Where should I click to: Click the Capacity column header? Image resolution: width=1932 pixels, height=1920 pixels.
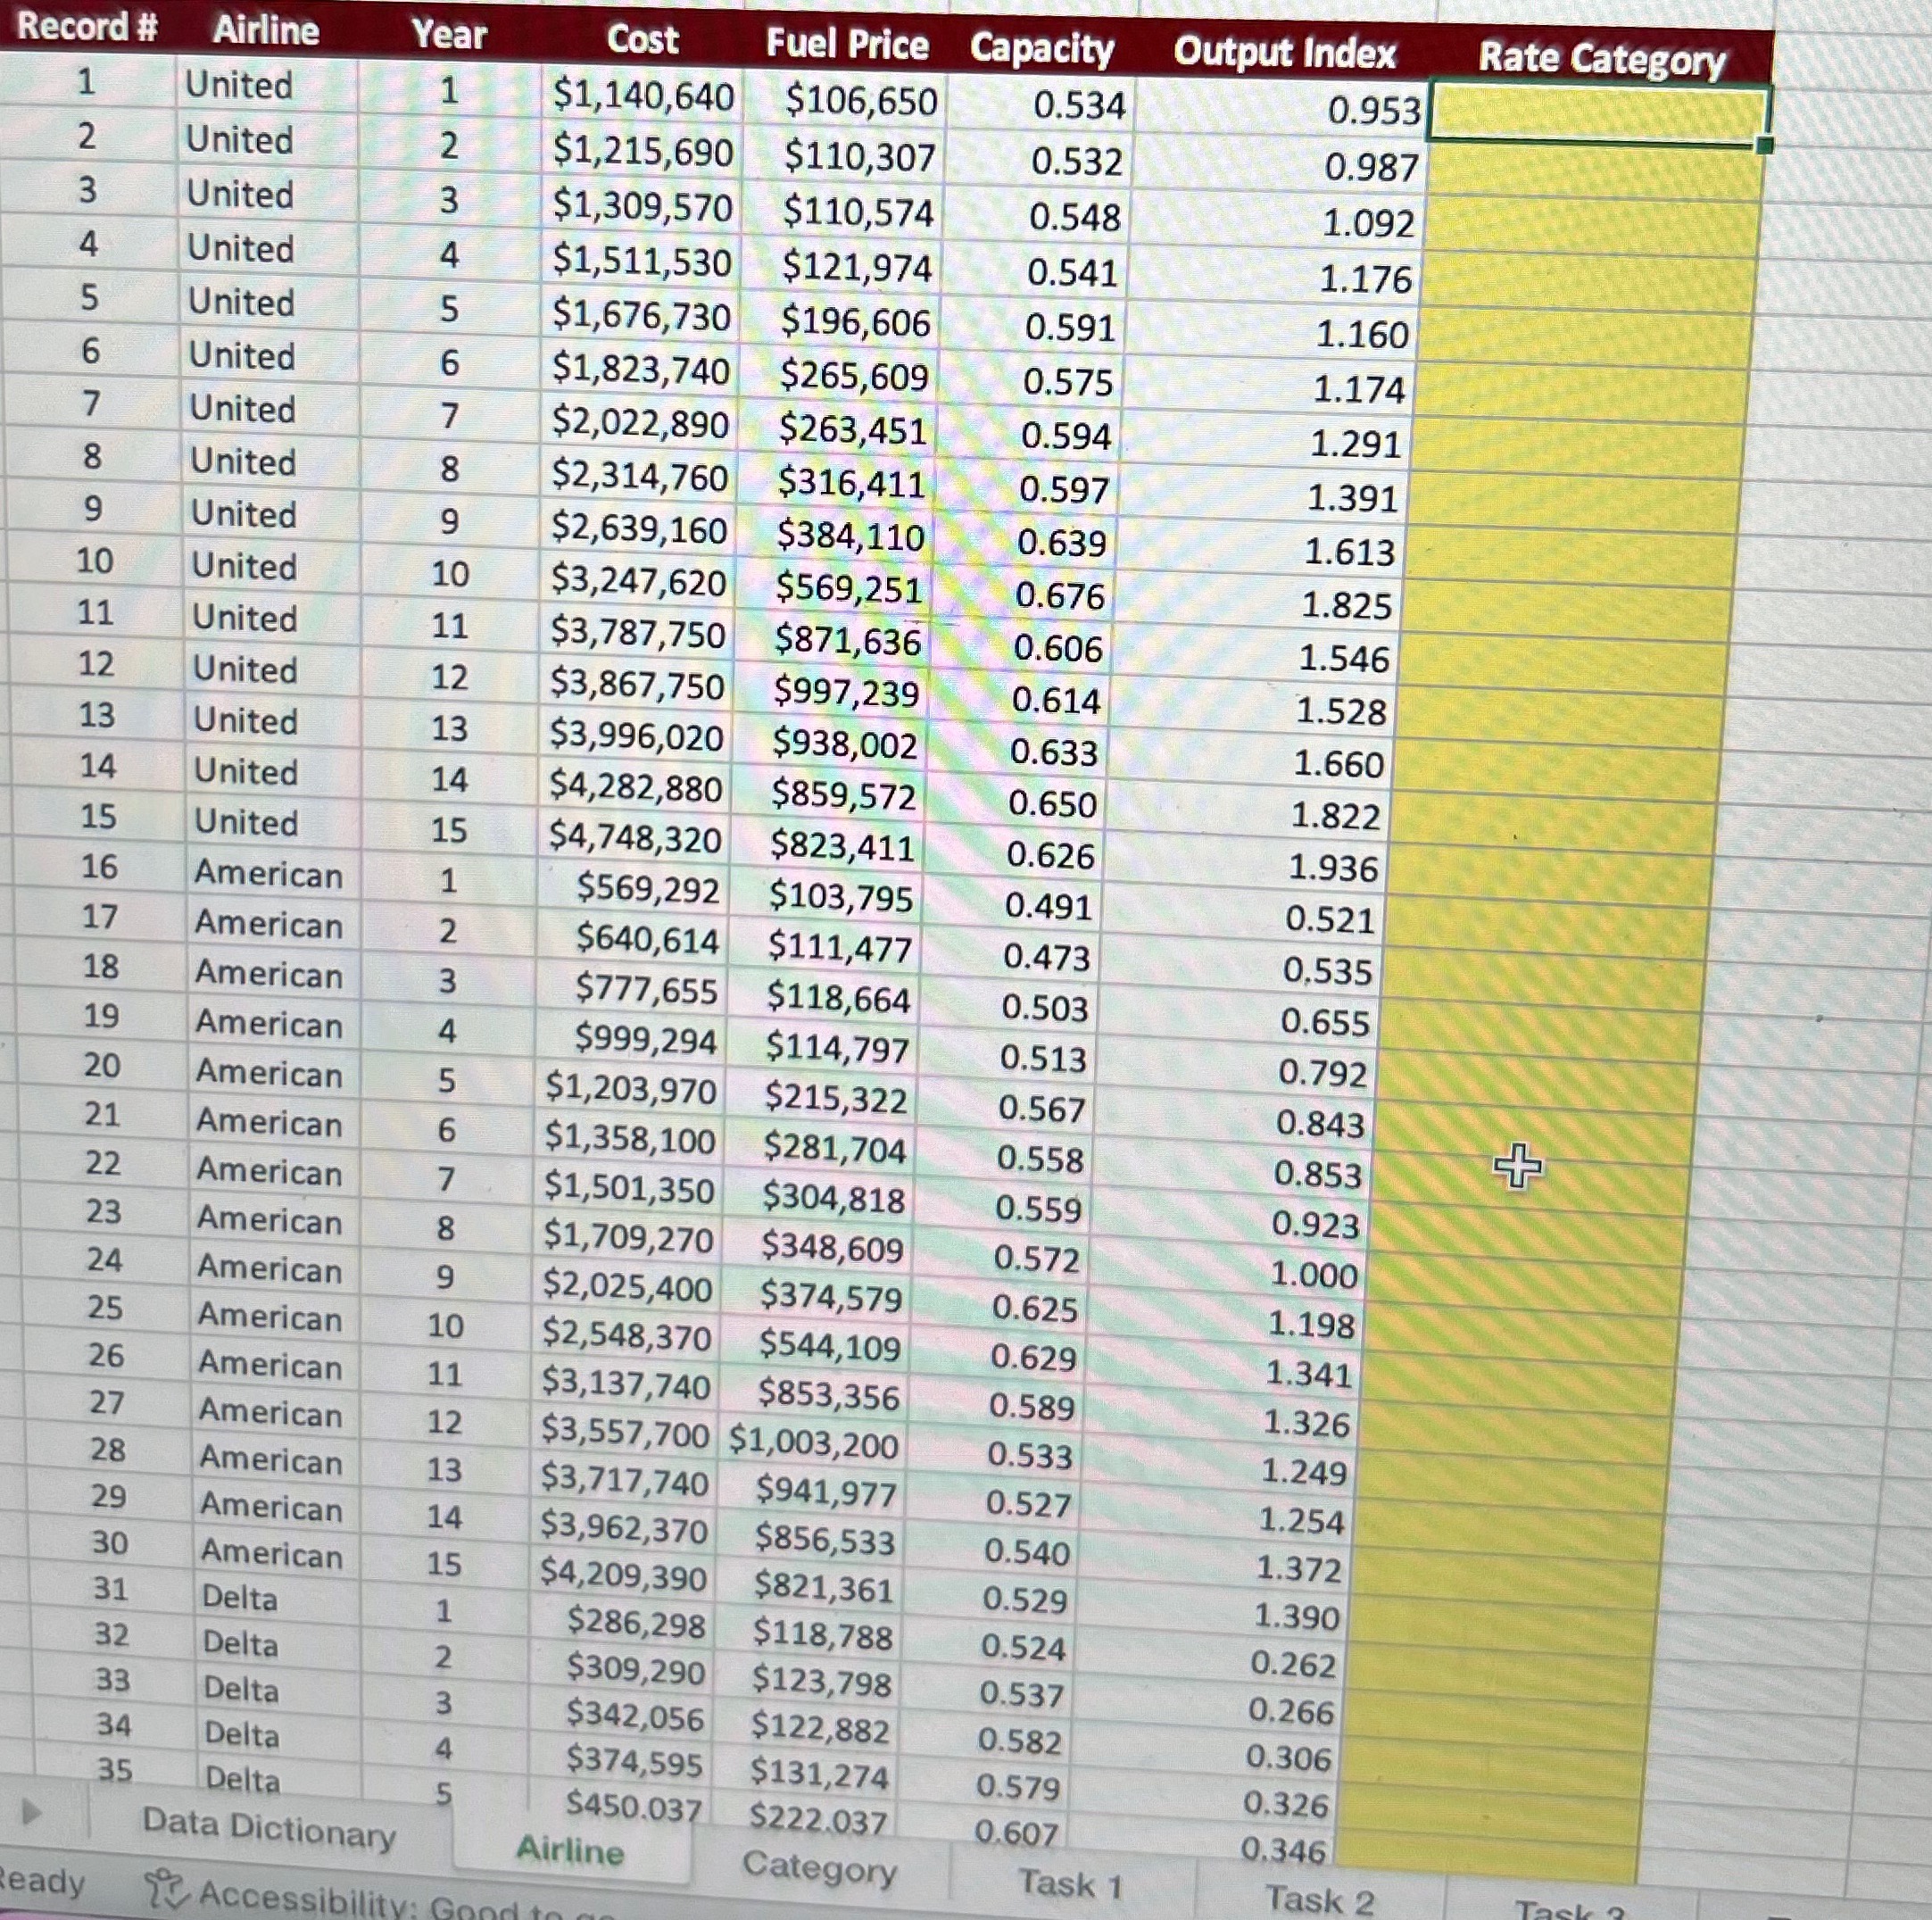point(1042,48)
